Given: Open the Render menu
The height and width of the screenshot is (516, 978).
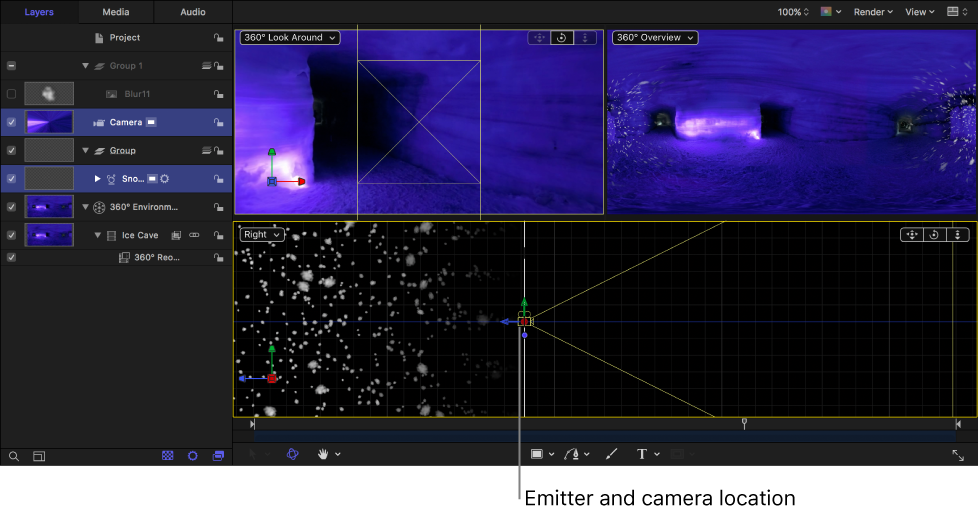Looking at the screenshot, I should pyautogui.click(x=873, y=12).
